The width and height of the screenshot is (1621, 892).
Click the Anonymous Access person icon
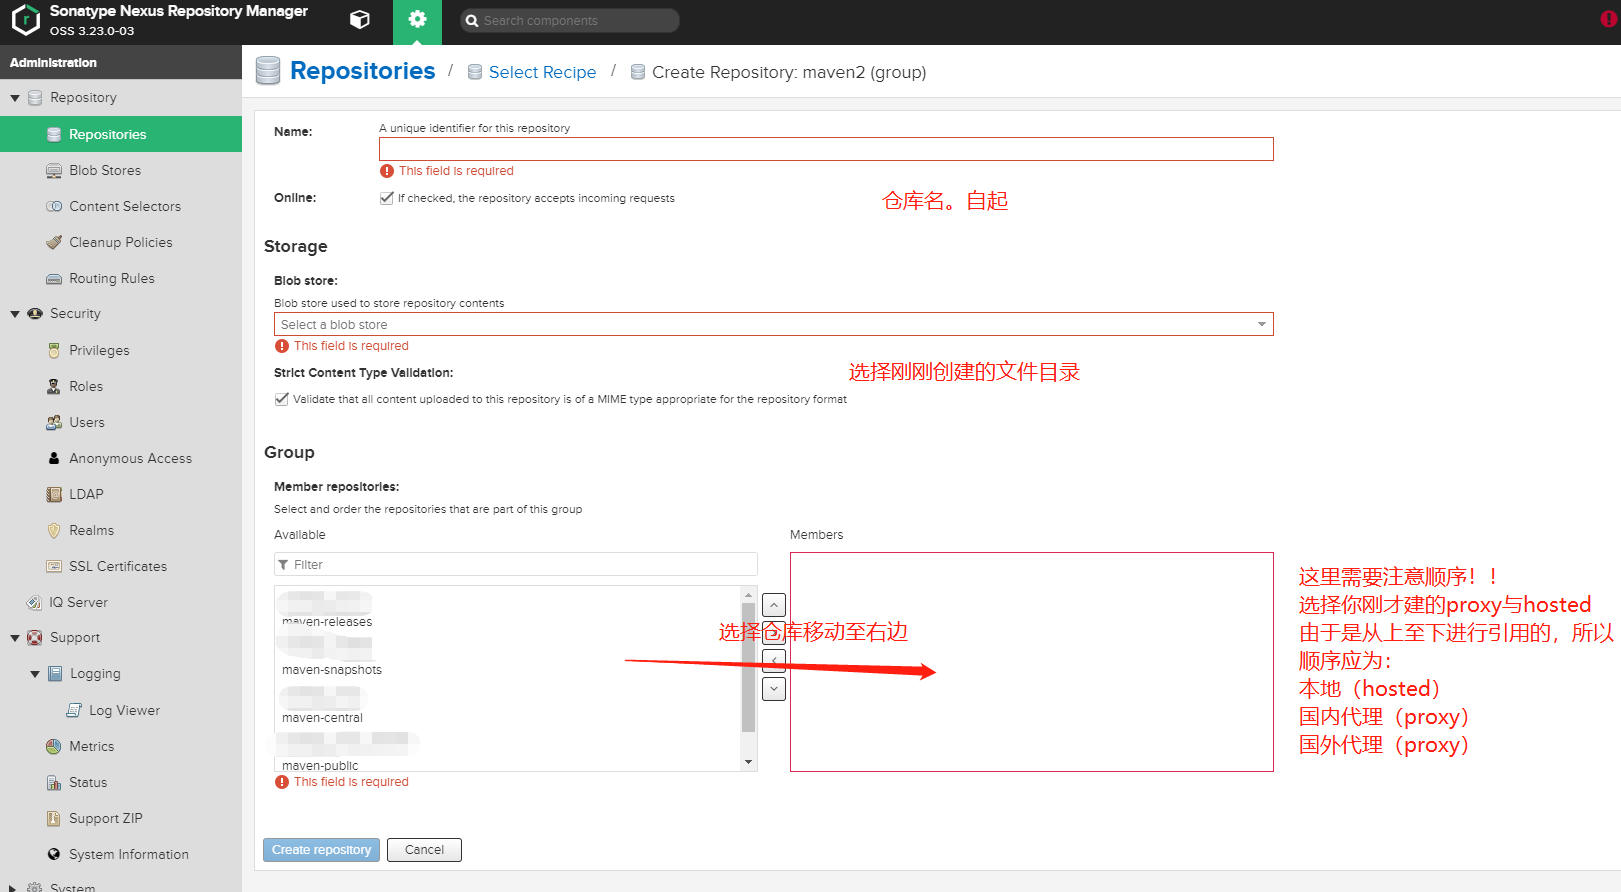pyautogui.click(x=54, y=459)
